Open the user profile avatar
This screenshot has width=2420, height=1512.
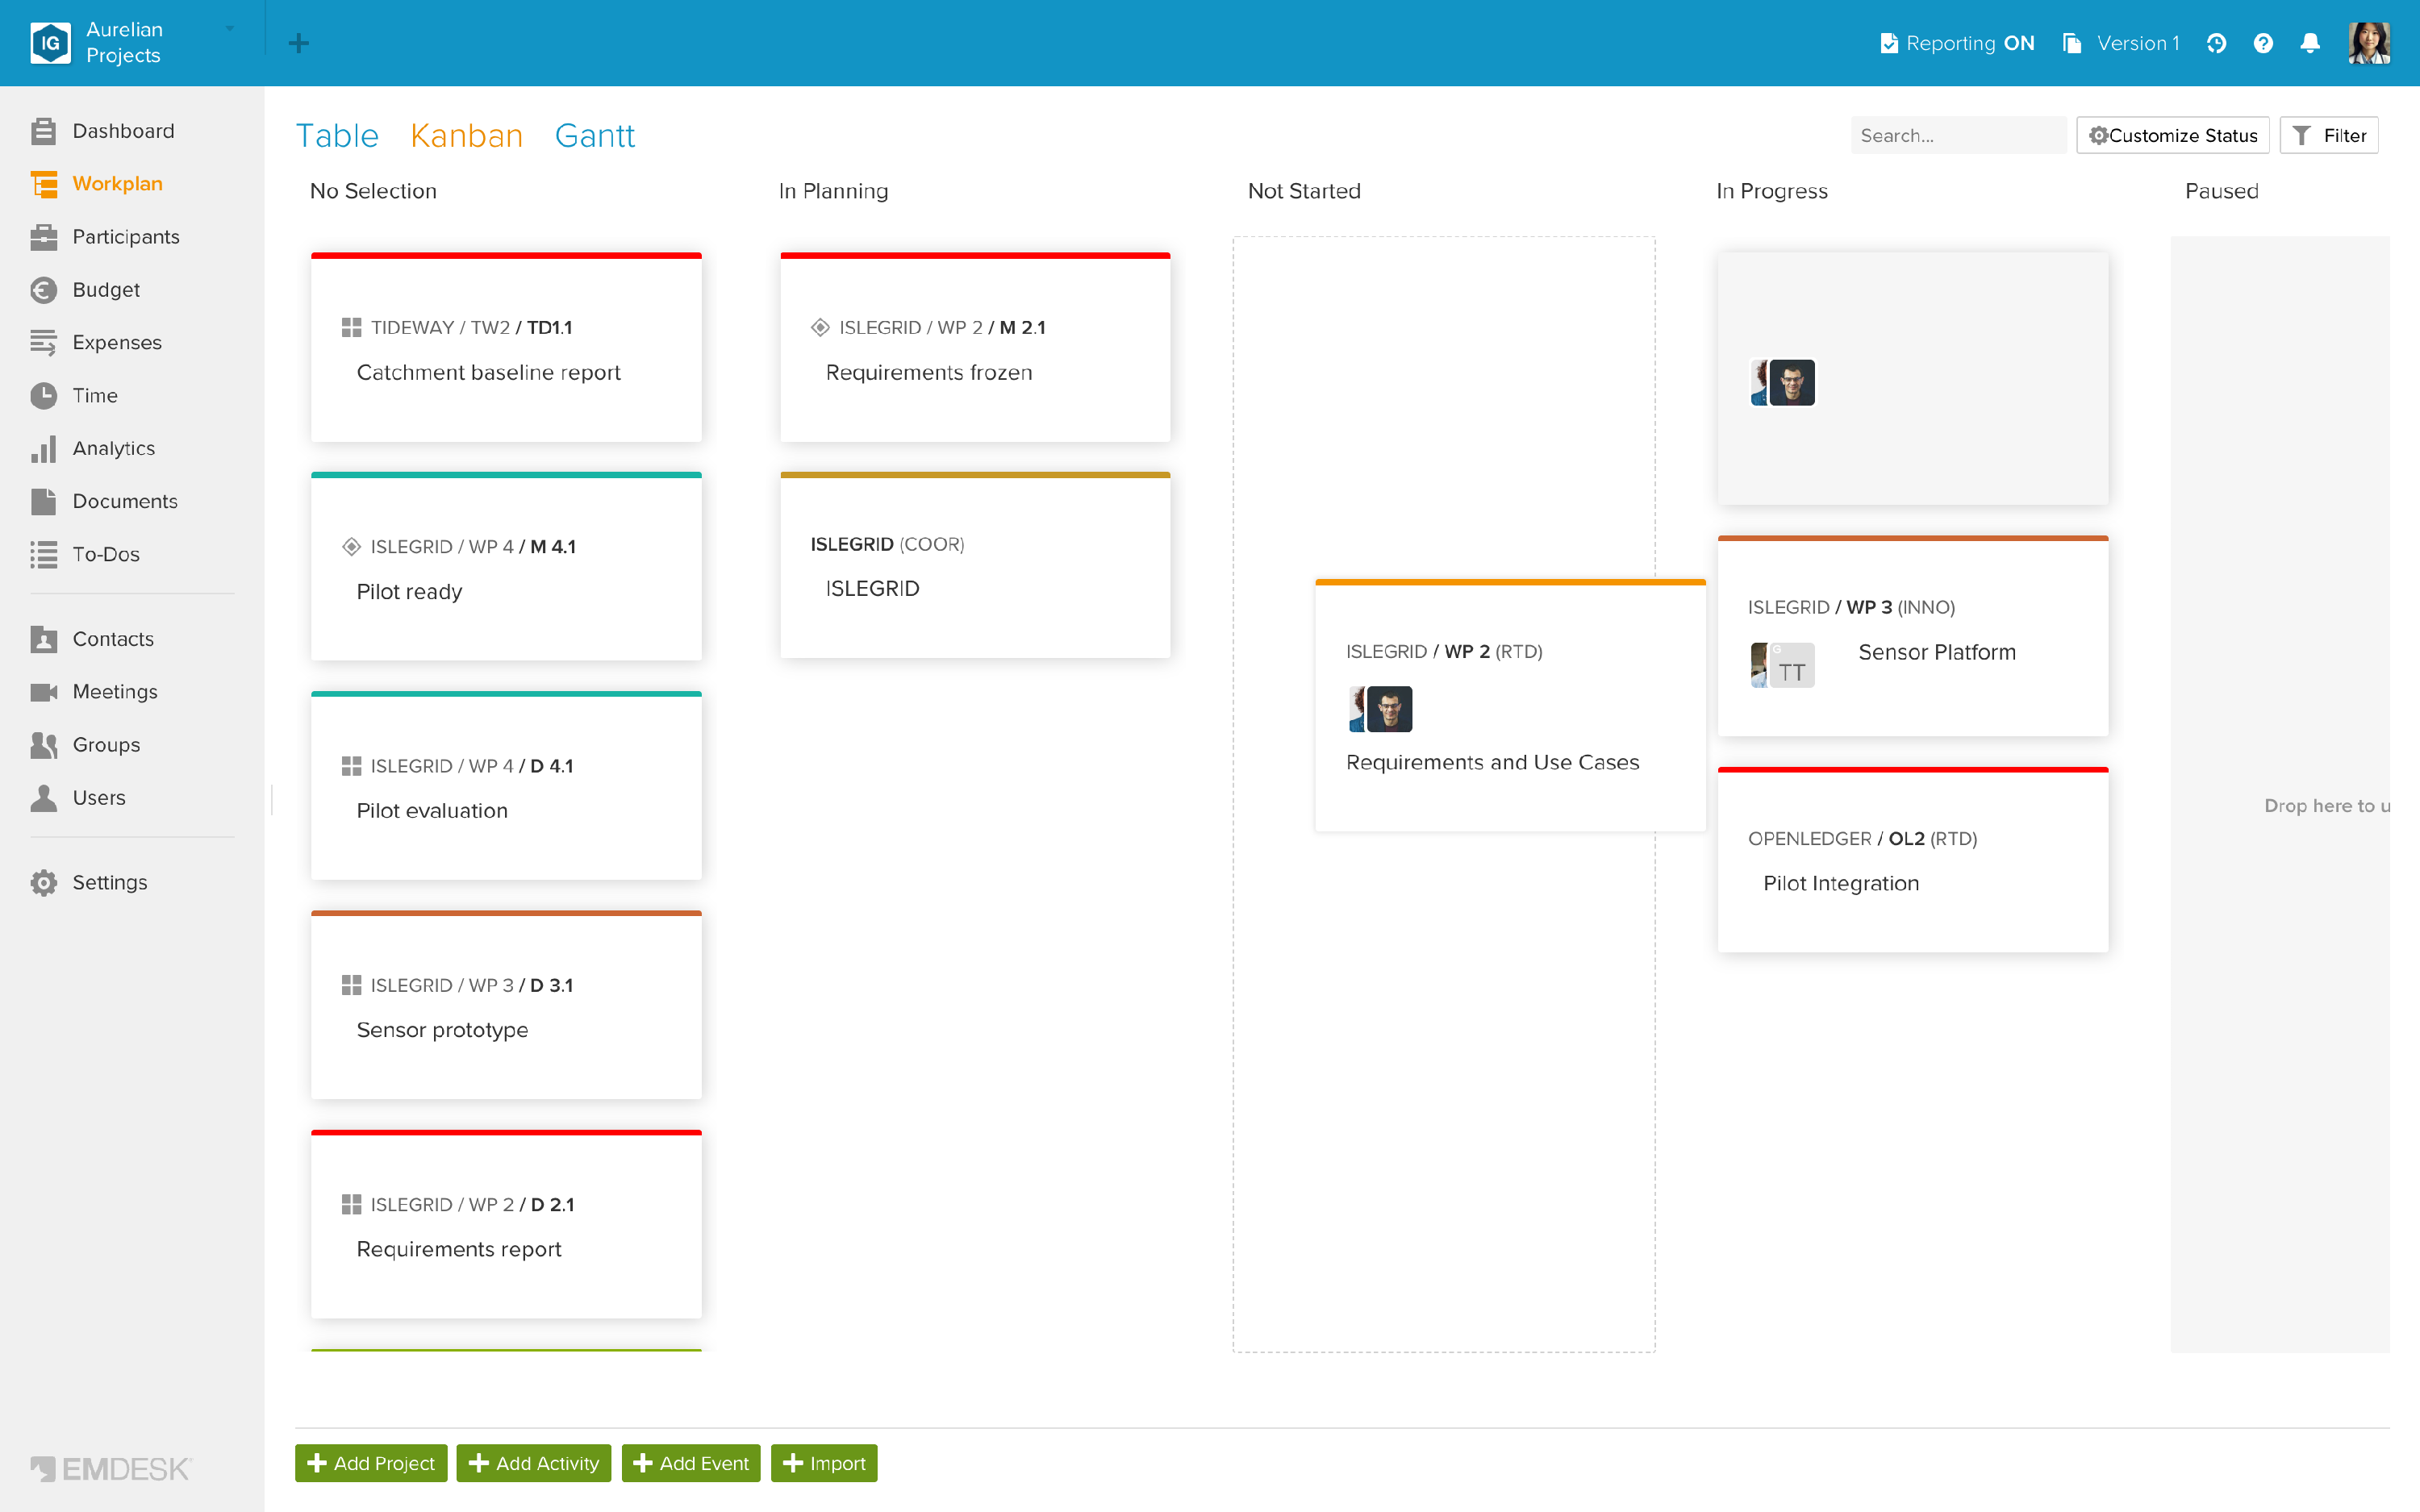[x=2369, y=43]
